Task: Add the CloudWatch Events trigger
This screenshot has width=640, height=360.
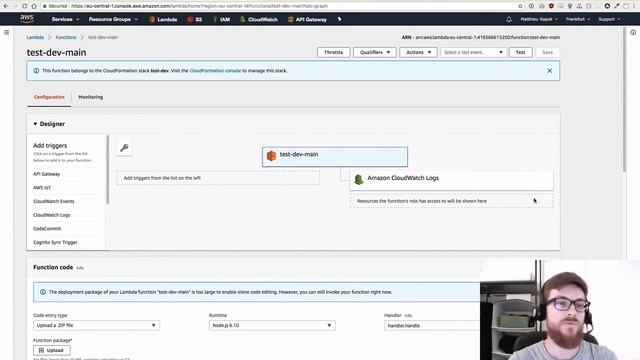Action: [53, 201]
